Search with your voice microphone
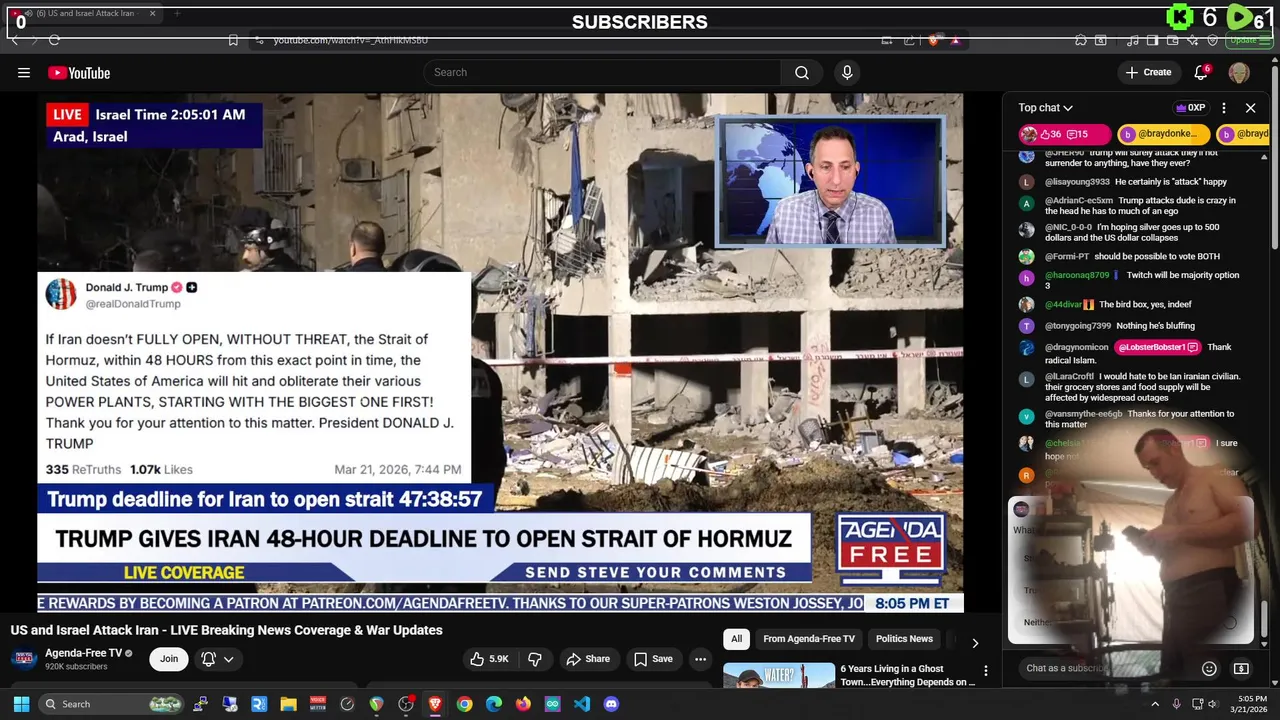 847,72
